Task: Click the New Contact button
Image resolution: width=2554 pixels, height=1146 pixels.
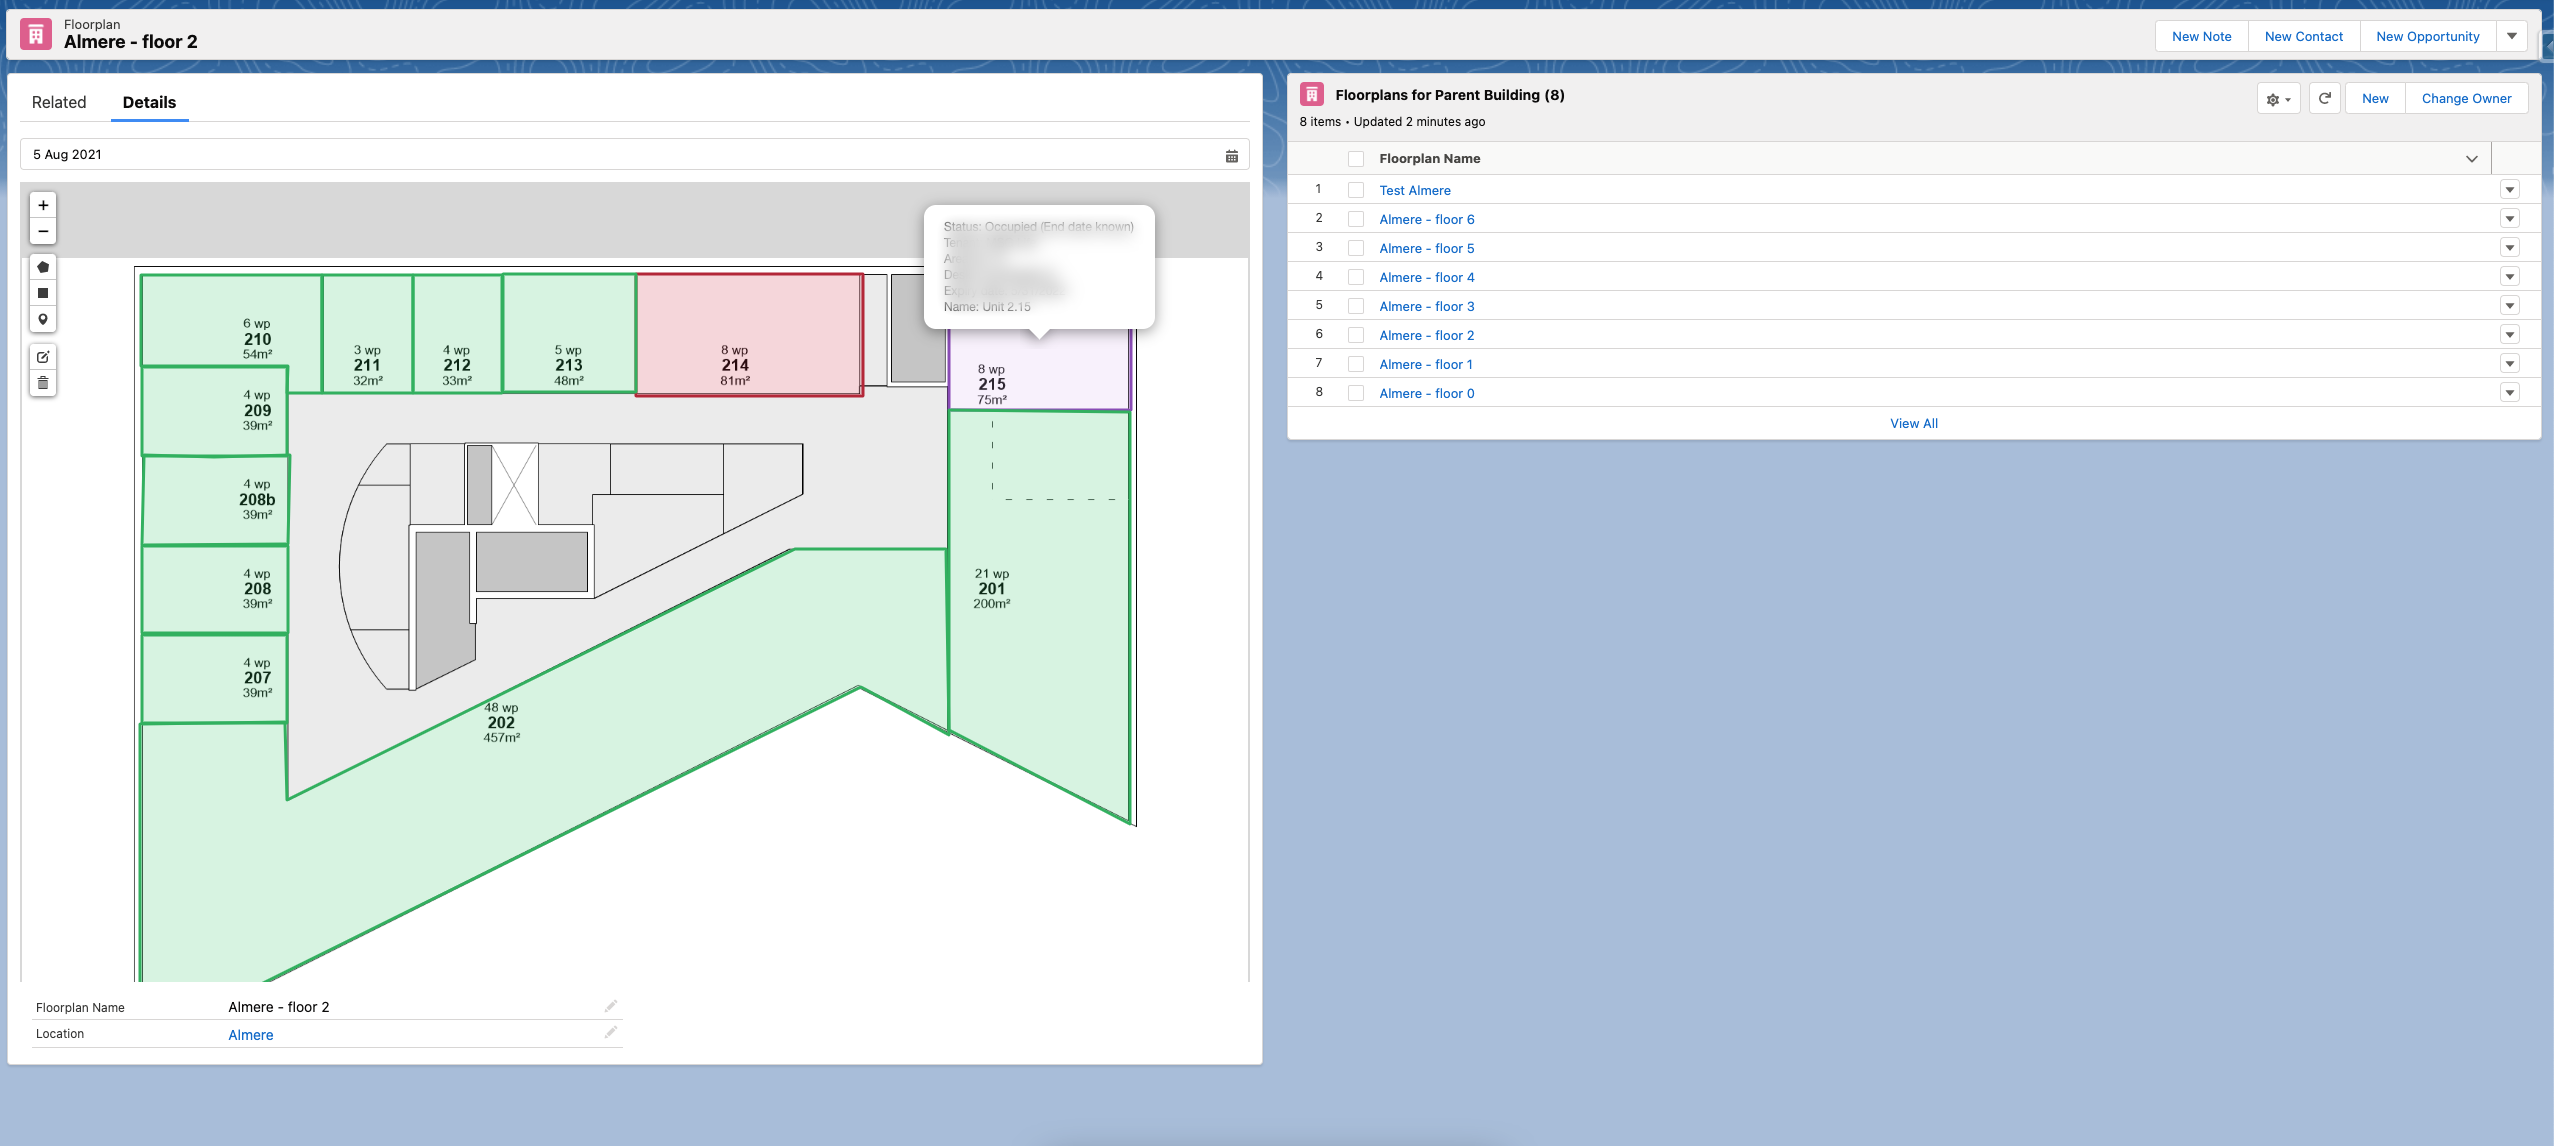Action: tap(2303, 36)
